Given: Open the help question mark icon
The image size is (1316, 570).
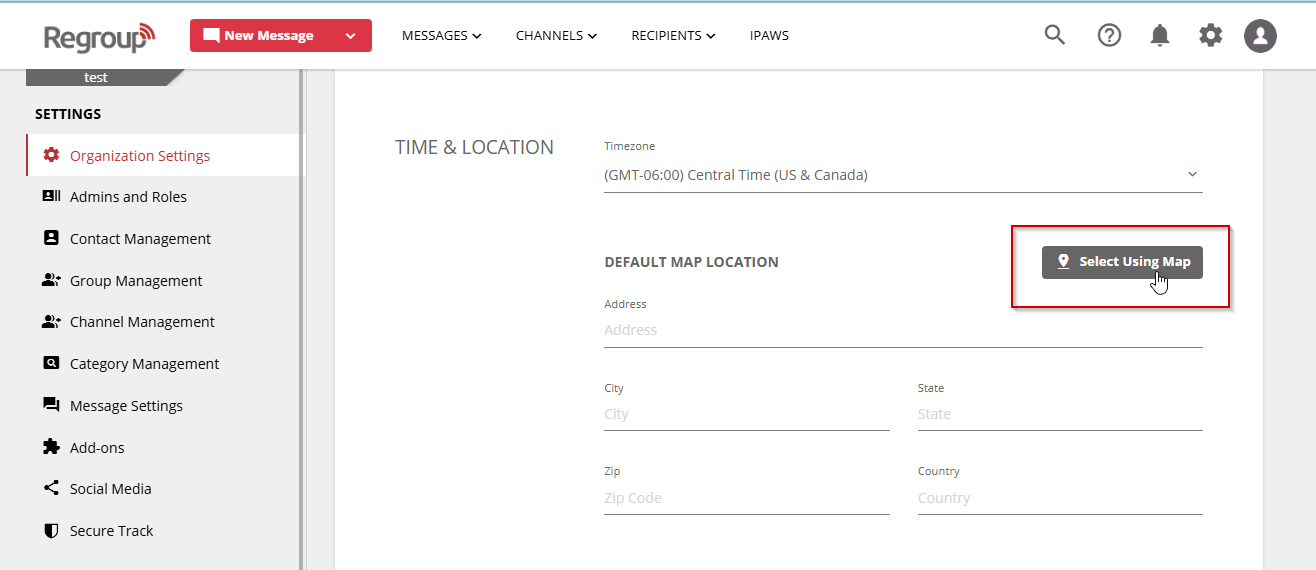Looking at the screenshot, I should pyautogui.click(x=1109, y=35).
